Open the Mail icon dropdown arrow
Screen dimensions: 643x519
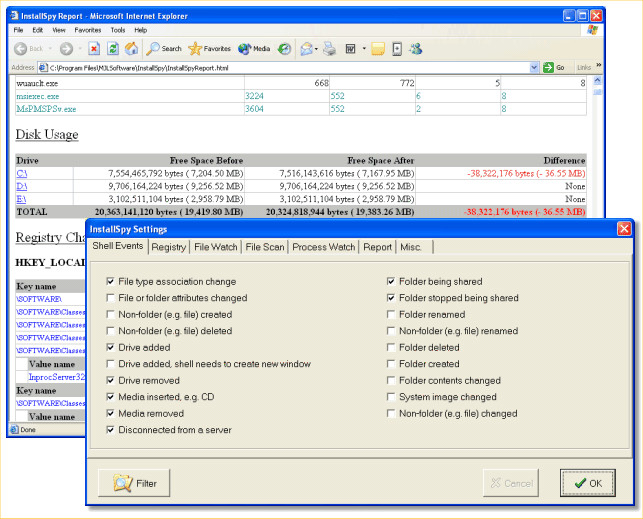[316, 49]
